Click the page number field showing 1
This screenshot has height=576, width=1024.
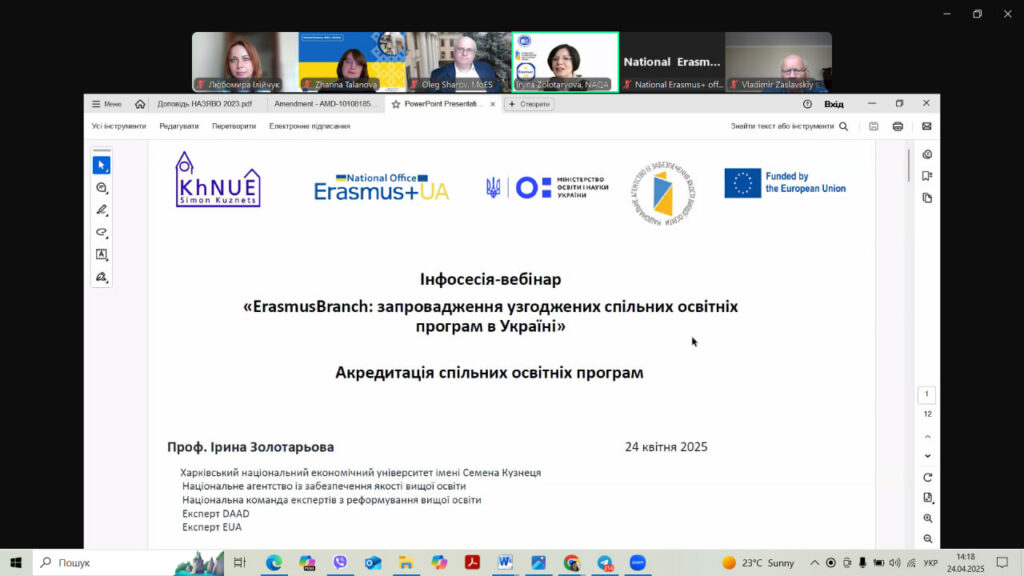pyautogui.click(x=927, y=395)
